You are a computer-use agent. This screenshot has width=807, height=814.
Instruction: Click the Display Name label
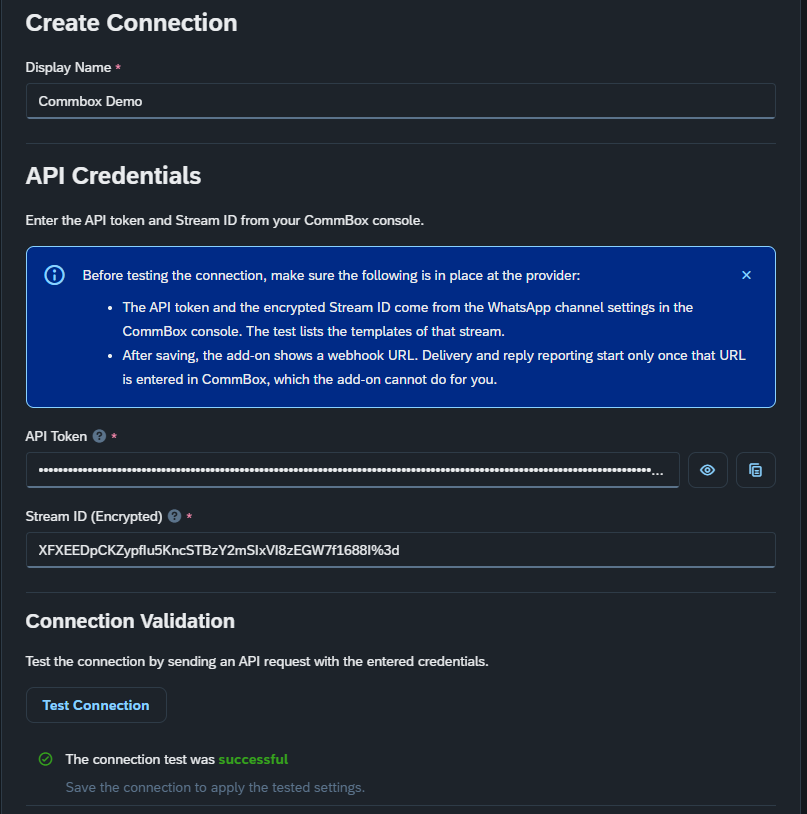[x=68, y=67]
